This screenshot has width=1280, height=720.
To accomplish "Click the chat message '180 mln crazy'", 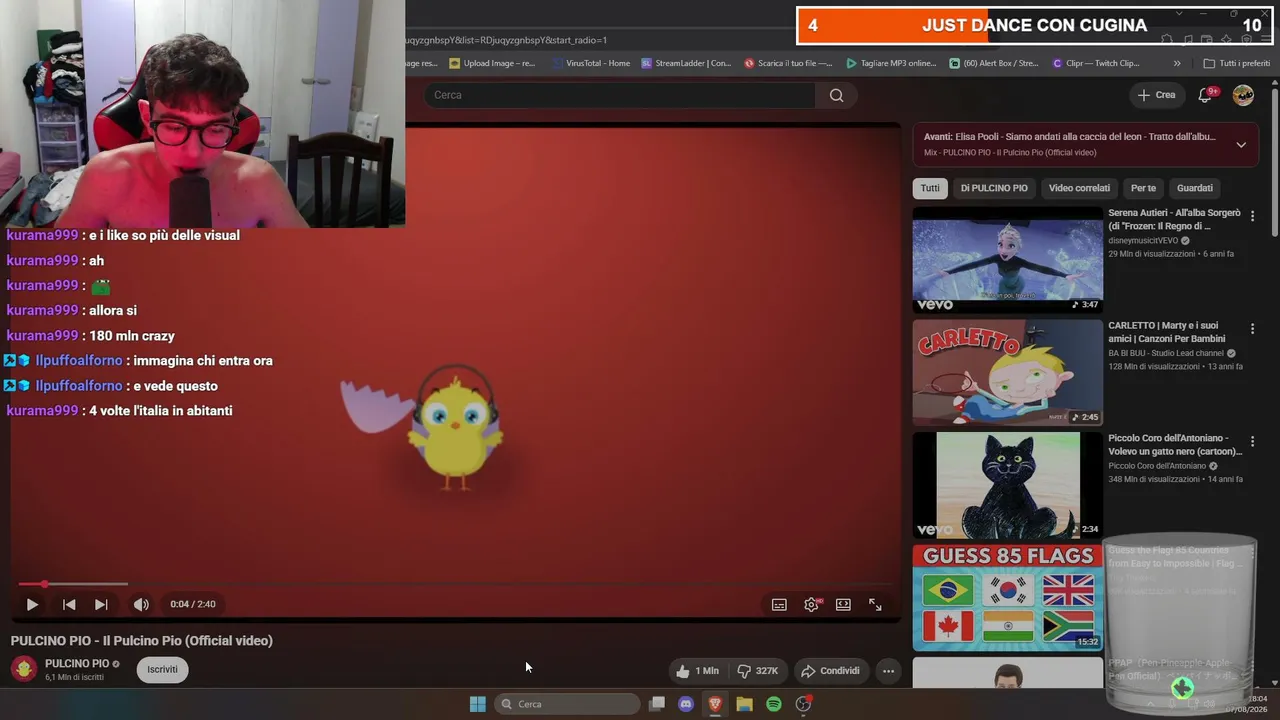I will [x=132, y=336].
